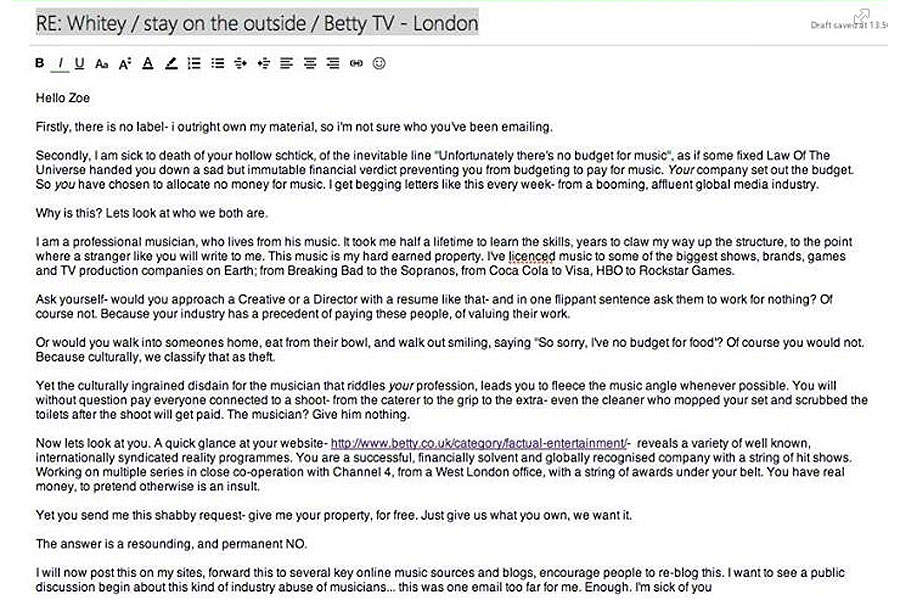Center the text alignment
Screen dimensions: 900x600
(x=309, y=63)
